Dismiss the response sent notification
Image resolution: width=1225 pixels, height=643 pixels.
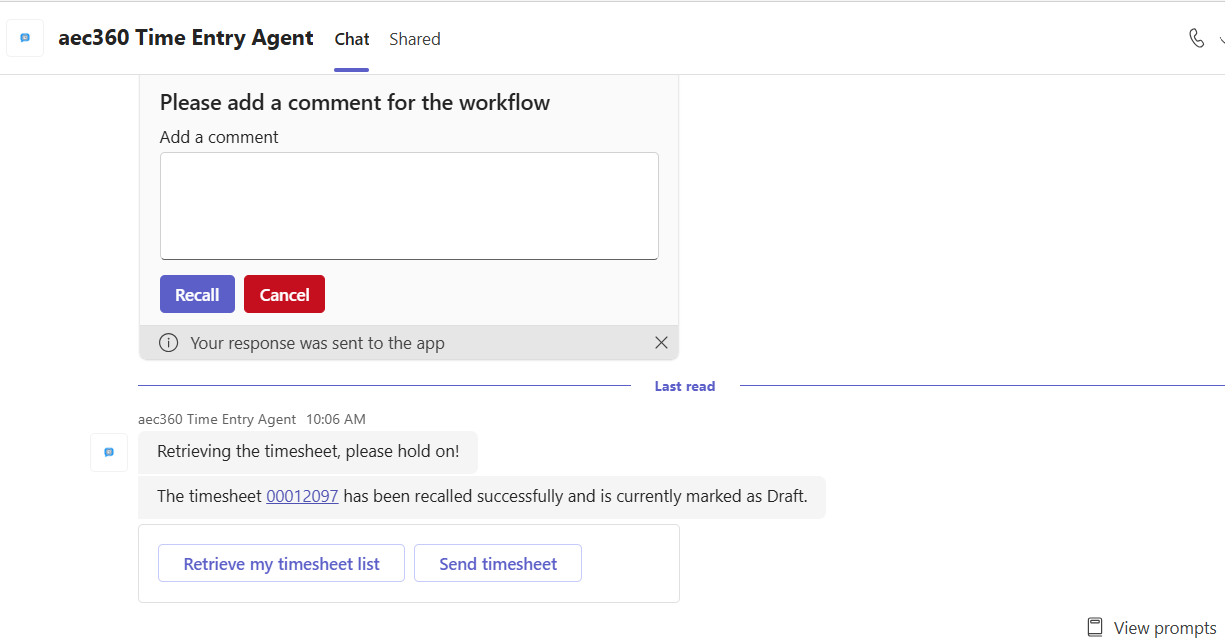coord(661,342)
